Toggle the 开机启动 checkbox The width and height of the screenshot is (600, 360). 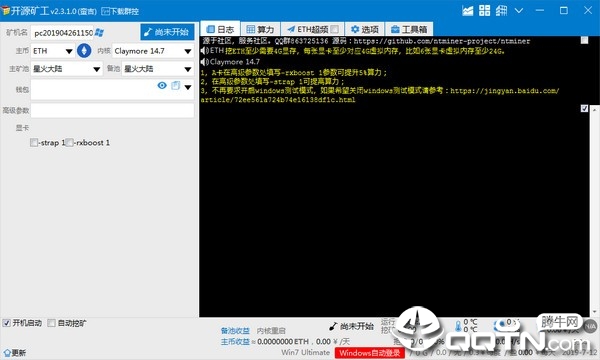(7, 323)
